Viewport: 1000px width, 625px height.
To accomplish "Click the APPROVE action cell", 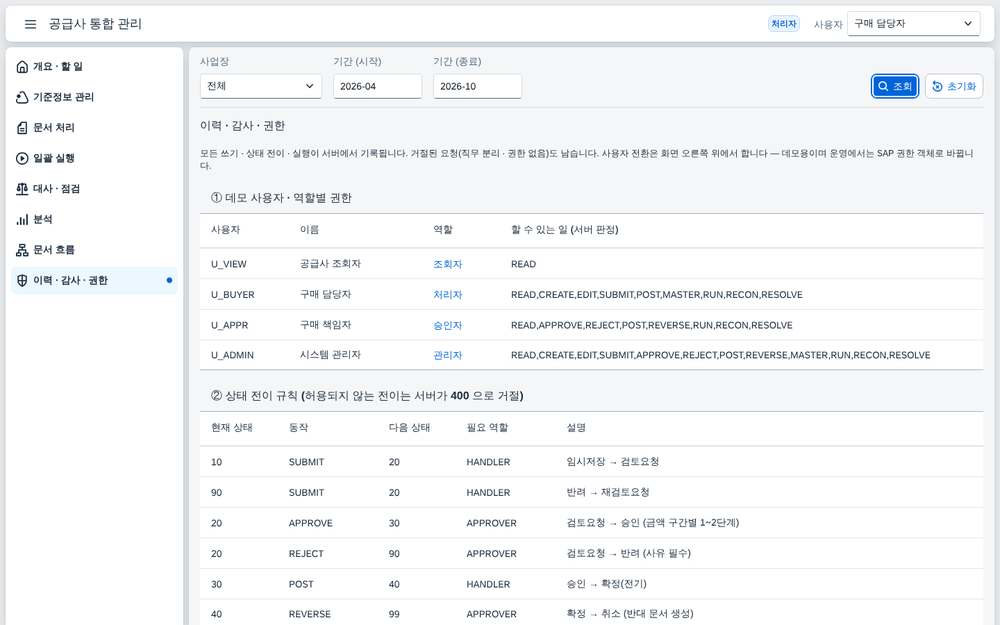I will coord(311,523).
